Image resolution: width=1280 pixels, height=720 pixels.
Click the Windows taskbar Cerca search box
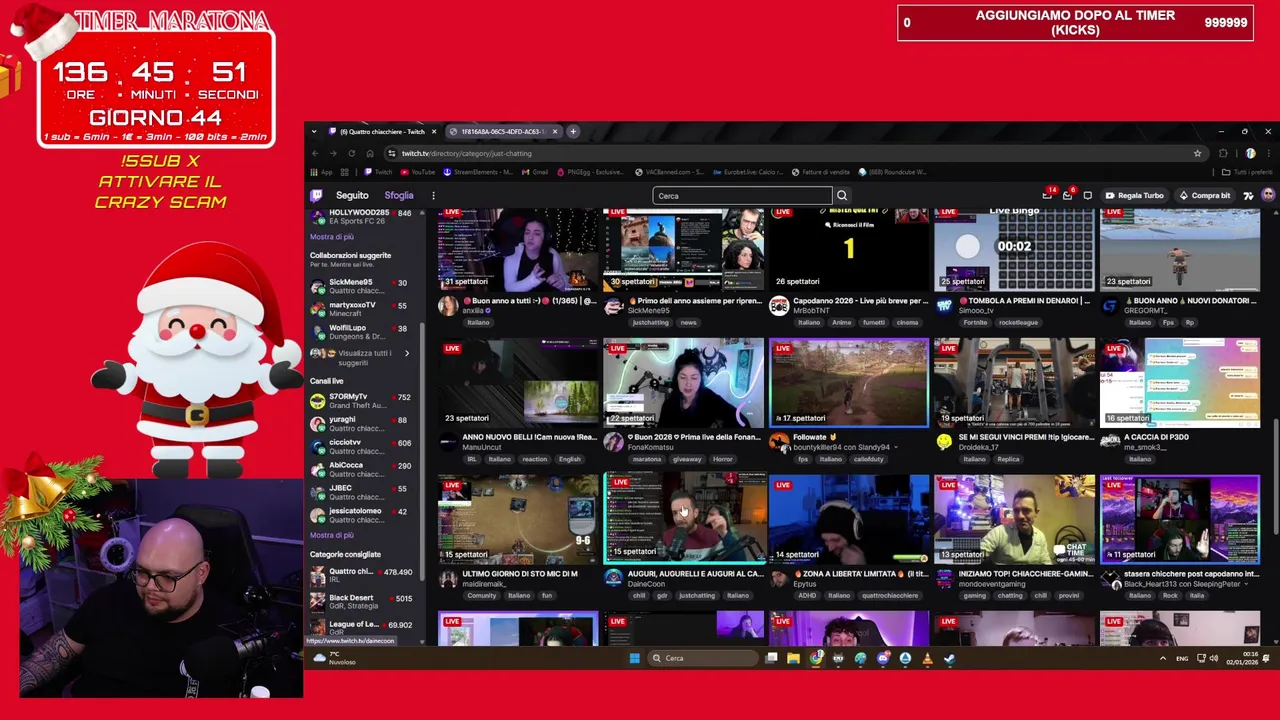tap(703, 658)
